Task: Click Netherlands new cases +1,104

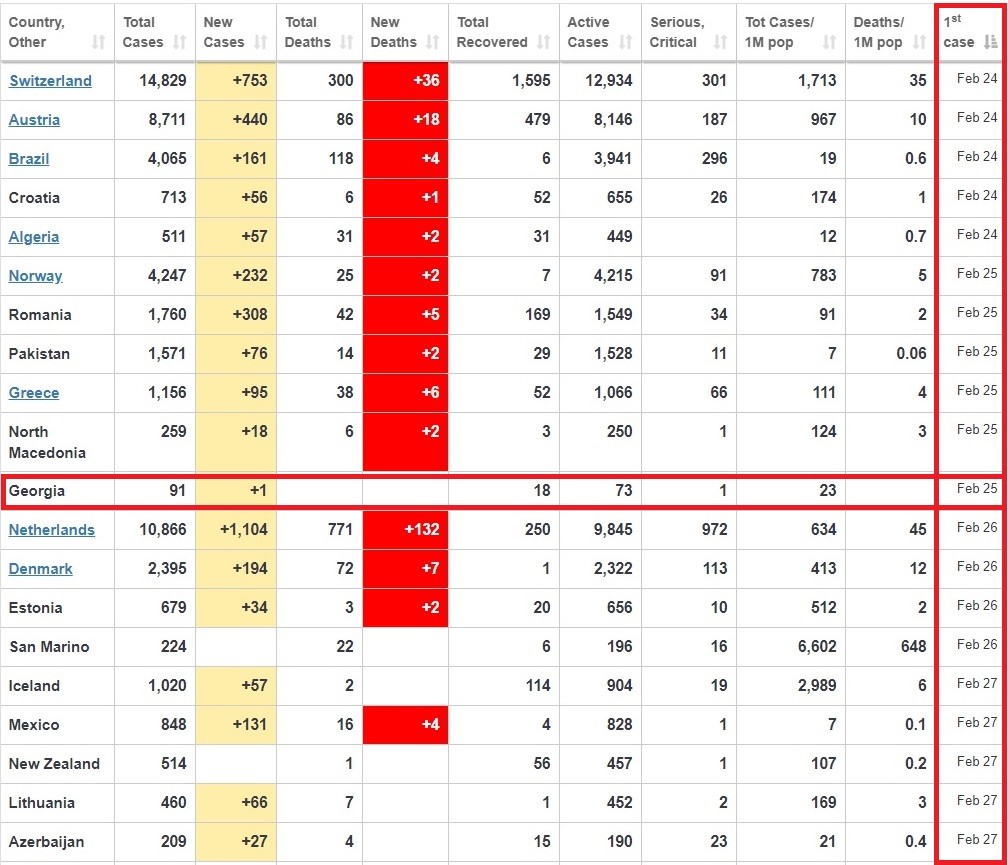Action: (x=244, y=530)
